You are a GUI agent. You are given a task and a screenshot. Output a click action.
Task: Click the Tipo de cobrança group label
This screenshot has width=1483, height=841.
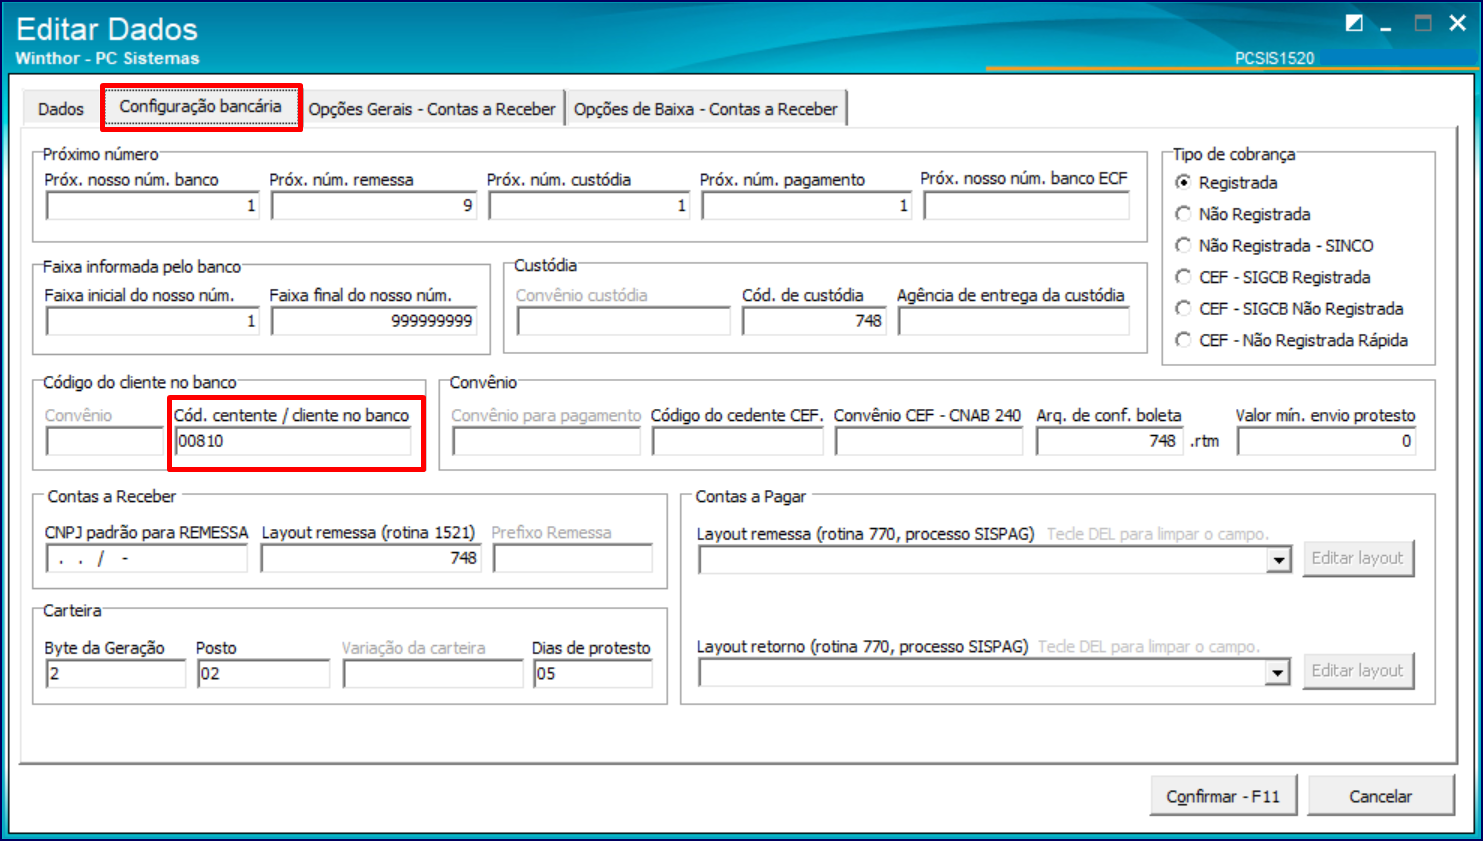[x=1233, y=154]
